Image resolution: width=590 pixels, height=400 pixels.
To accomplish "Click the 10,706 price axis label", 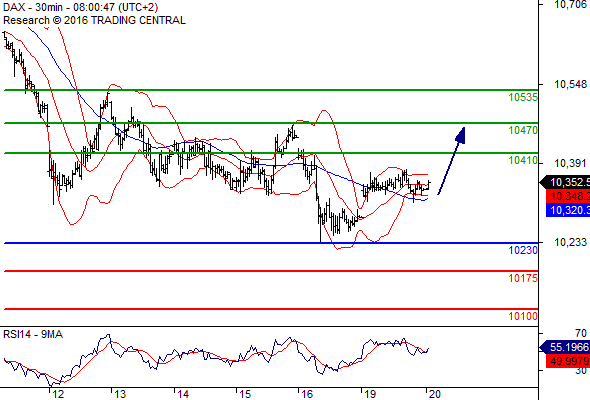I will [x=570, y=4].
